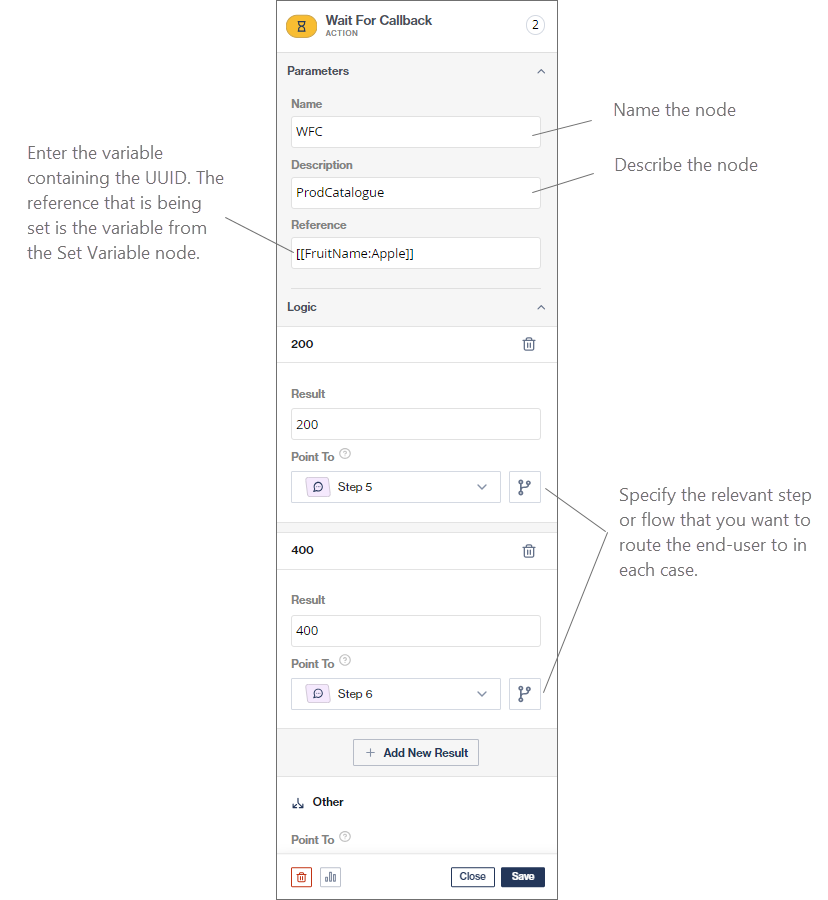Open the statistics bar chart icon
Screen dimensions: 828x900
click(x=330, y=877)
